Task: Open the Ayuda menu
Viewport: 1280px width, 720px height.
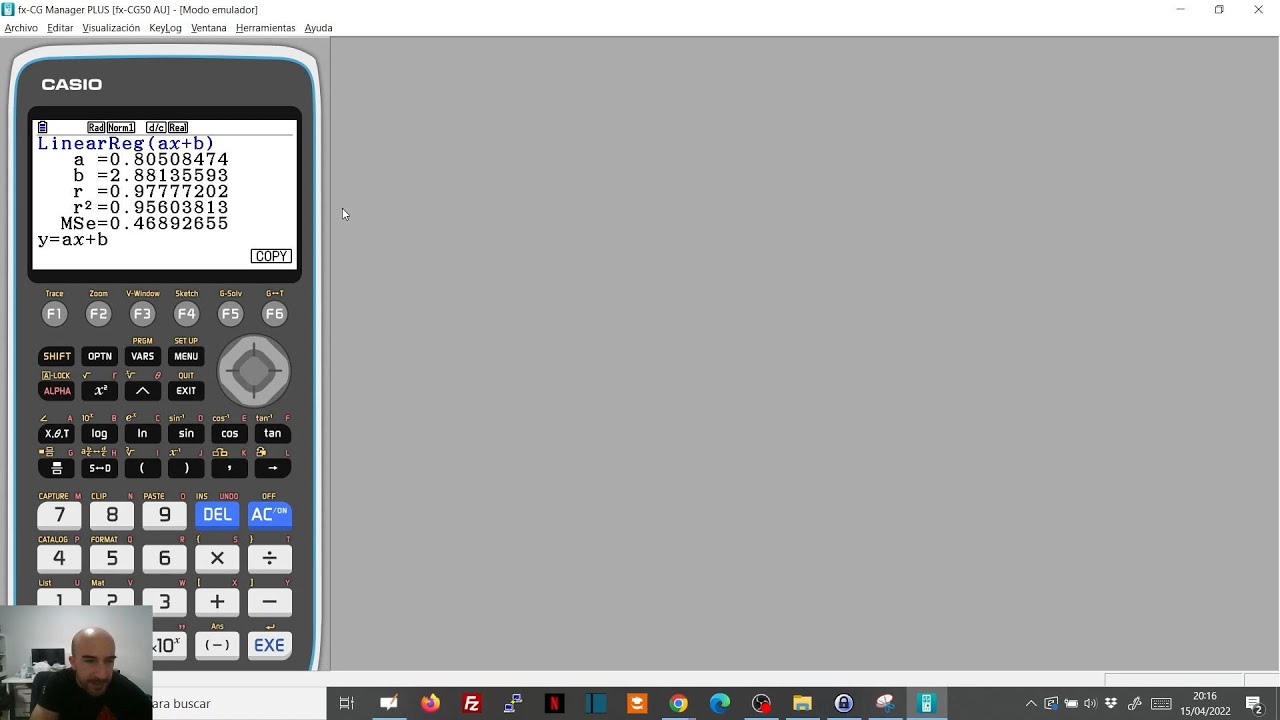Action: tap(318, 28)
